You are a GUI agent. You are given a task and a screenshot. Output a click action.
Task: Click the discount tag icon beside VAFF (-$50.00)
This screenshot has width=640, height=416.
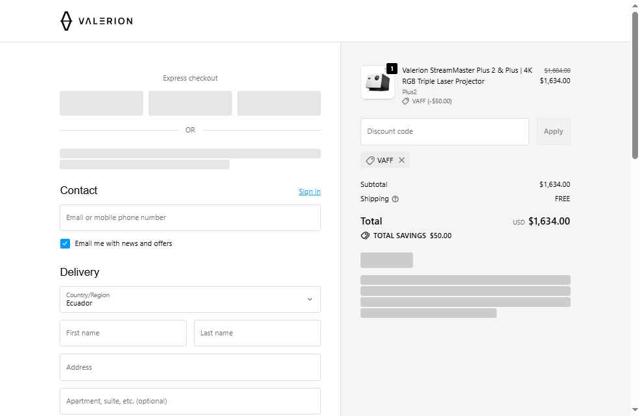pyautogui.click(x=406, y=101)
